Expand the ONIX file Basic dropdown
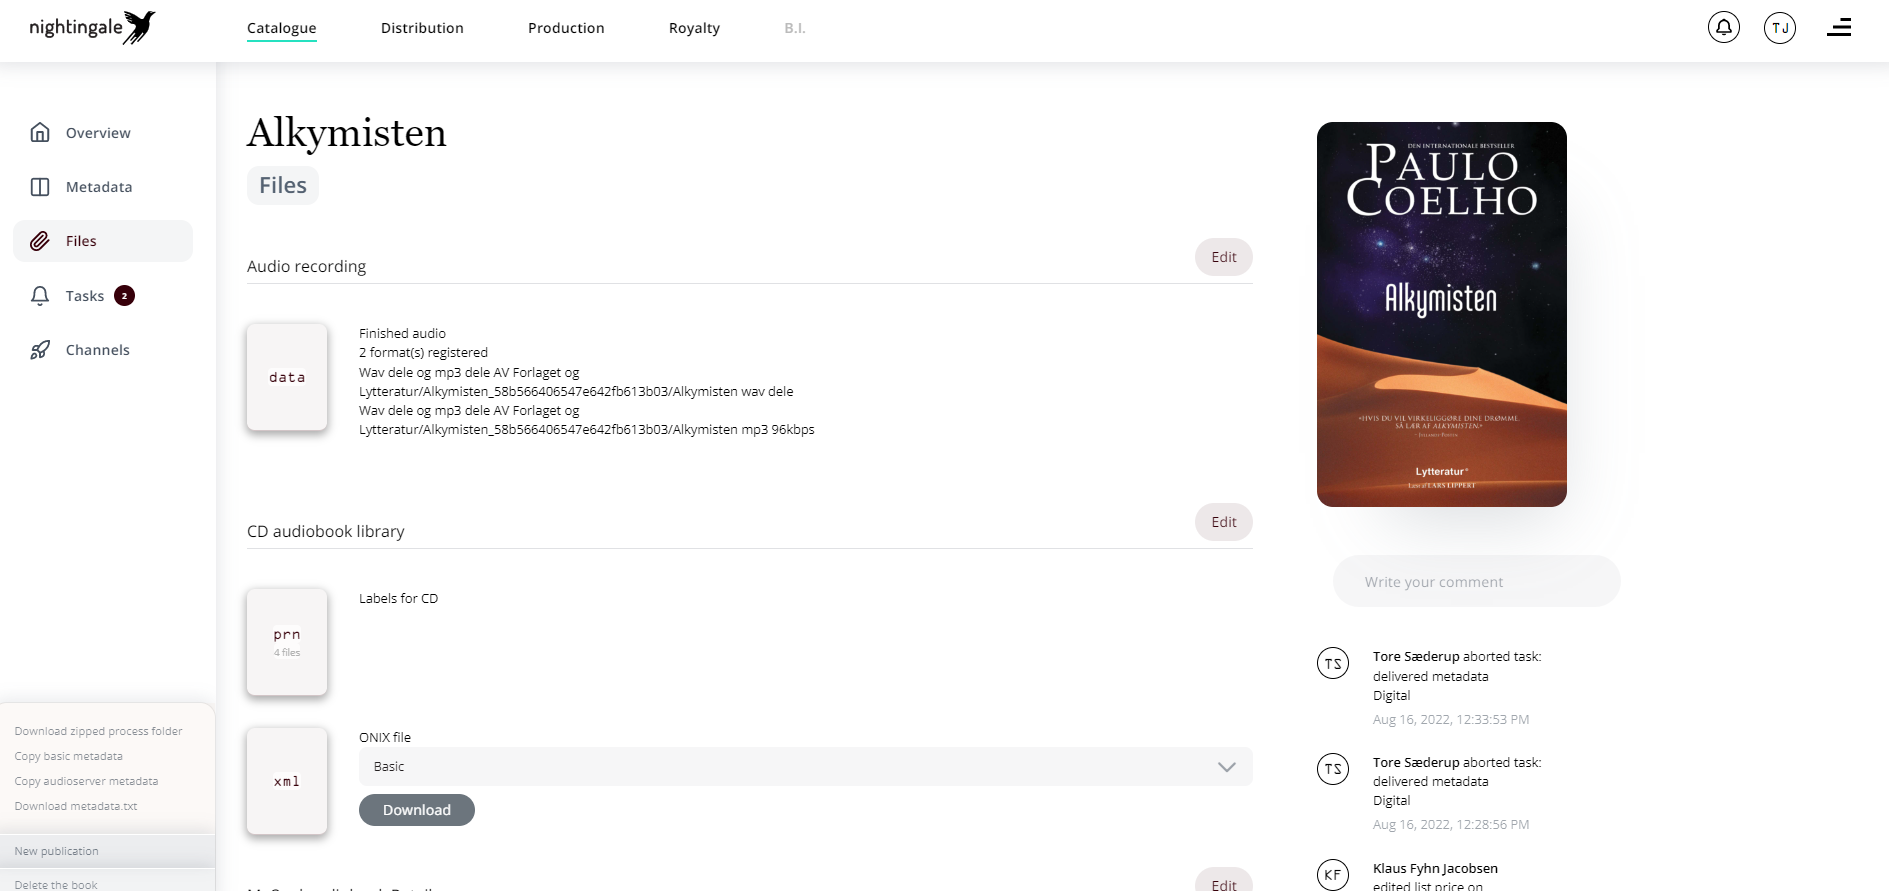Screen dimensions: 1889x891 [x=805, y=767]
